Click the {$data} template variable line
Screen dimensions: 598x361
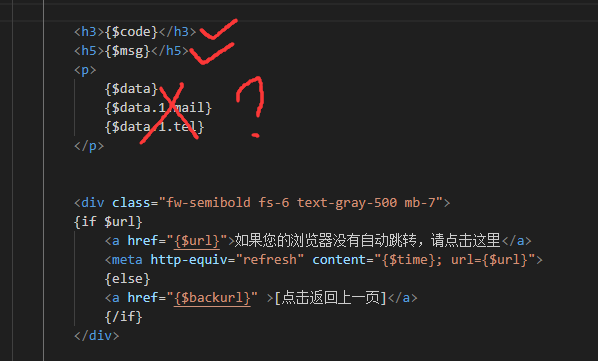pos(131,89)
